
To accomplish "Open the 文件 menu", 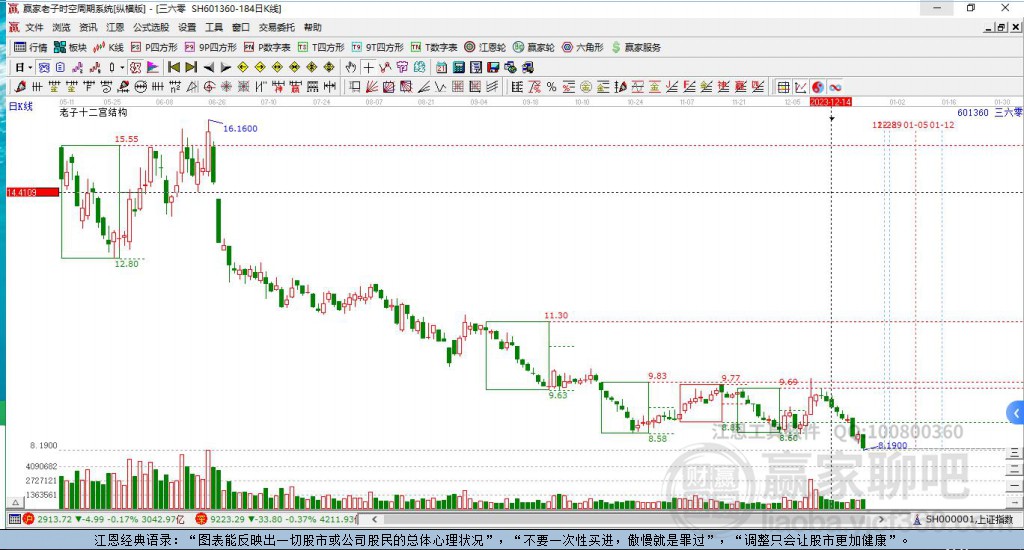I will pos(34,27).
